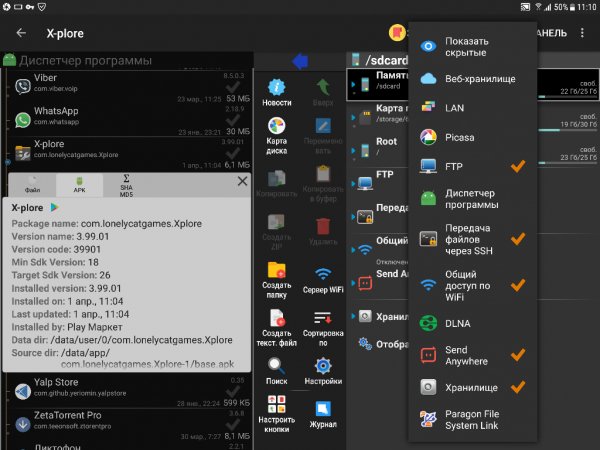
Task: Switch to the APK tab
Action: (x=79, y=185)
